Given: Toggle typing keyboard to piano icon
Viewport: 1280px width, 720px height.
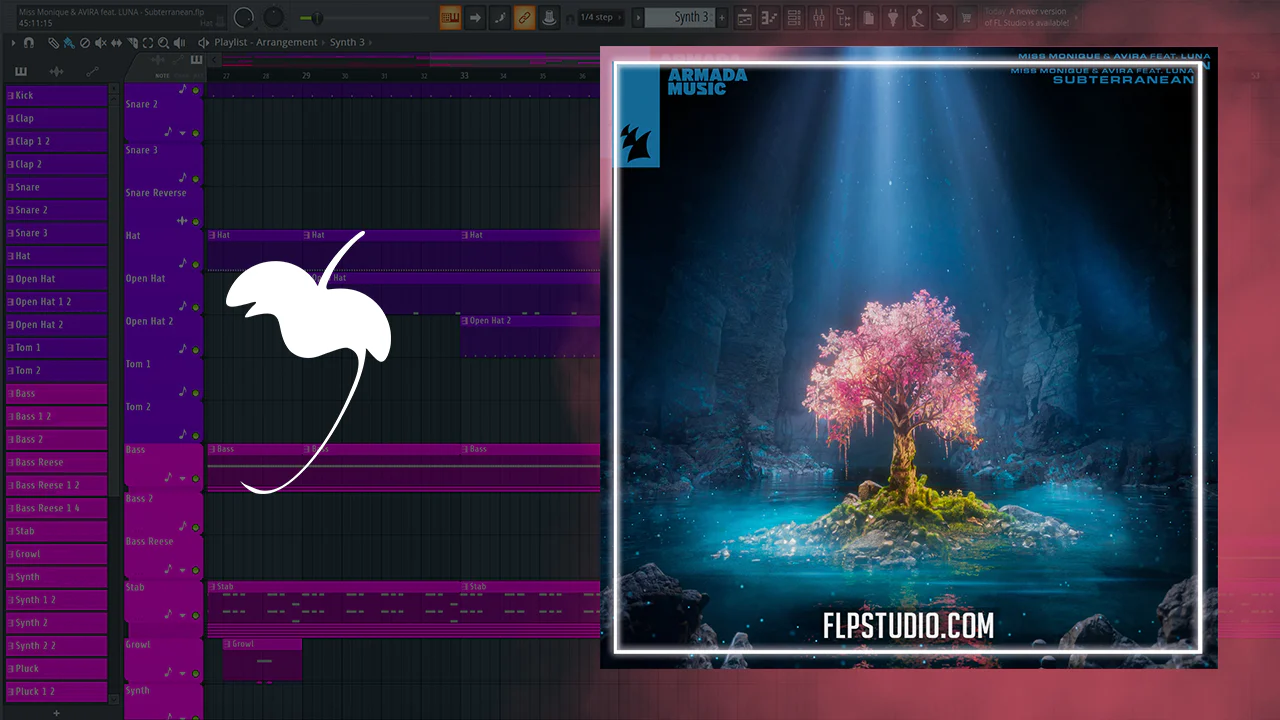Looking at the screenshot, I should [451, 17].
